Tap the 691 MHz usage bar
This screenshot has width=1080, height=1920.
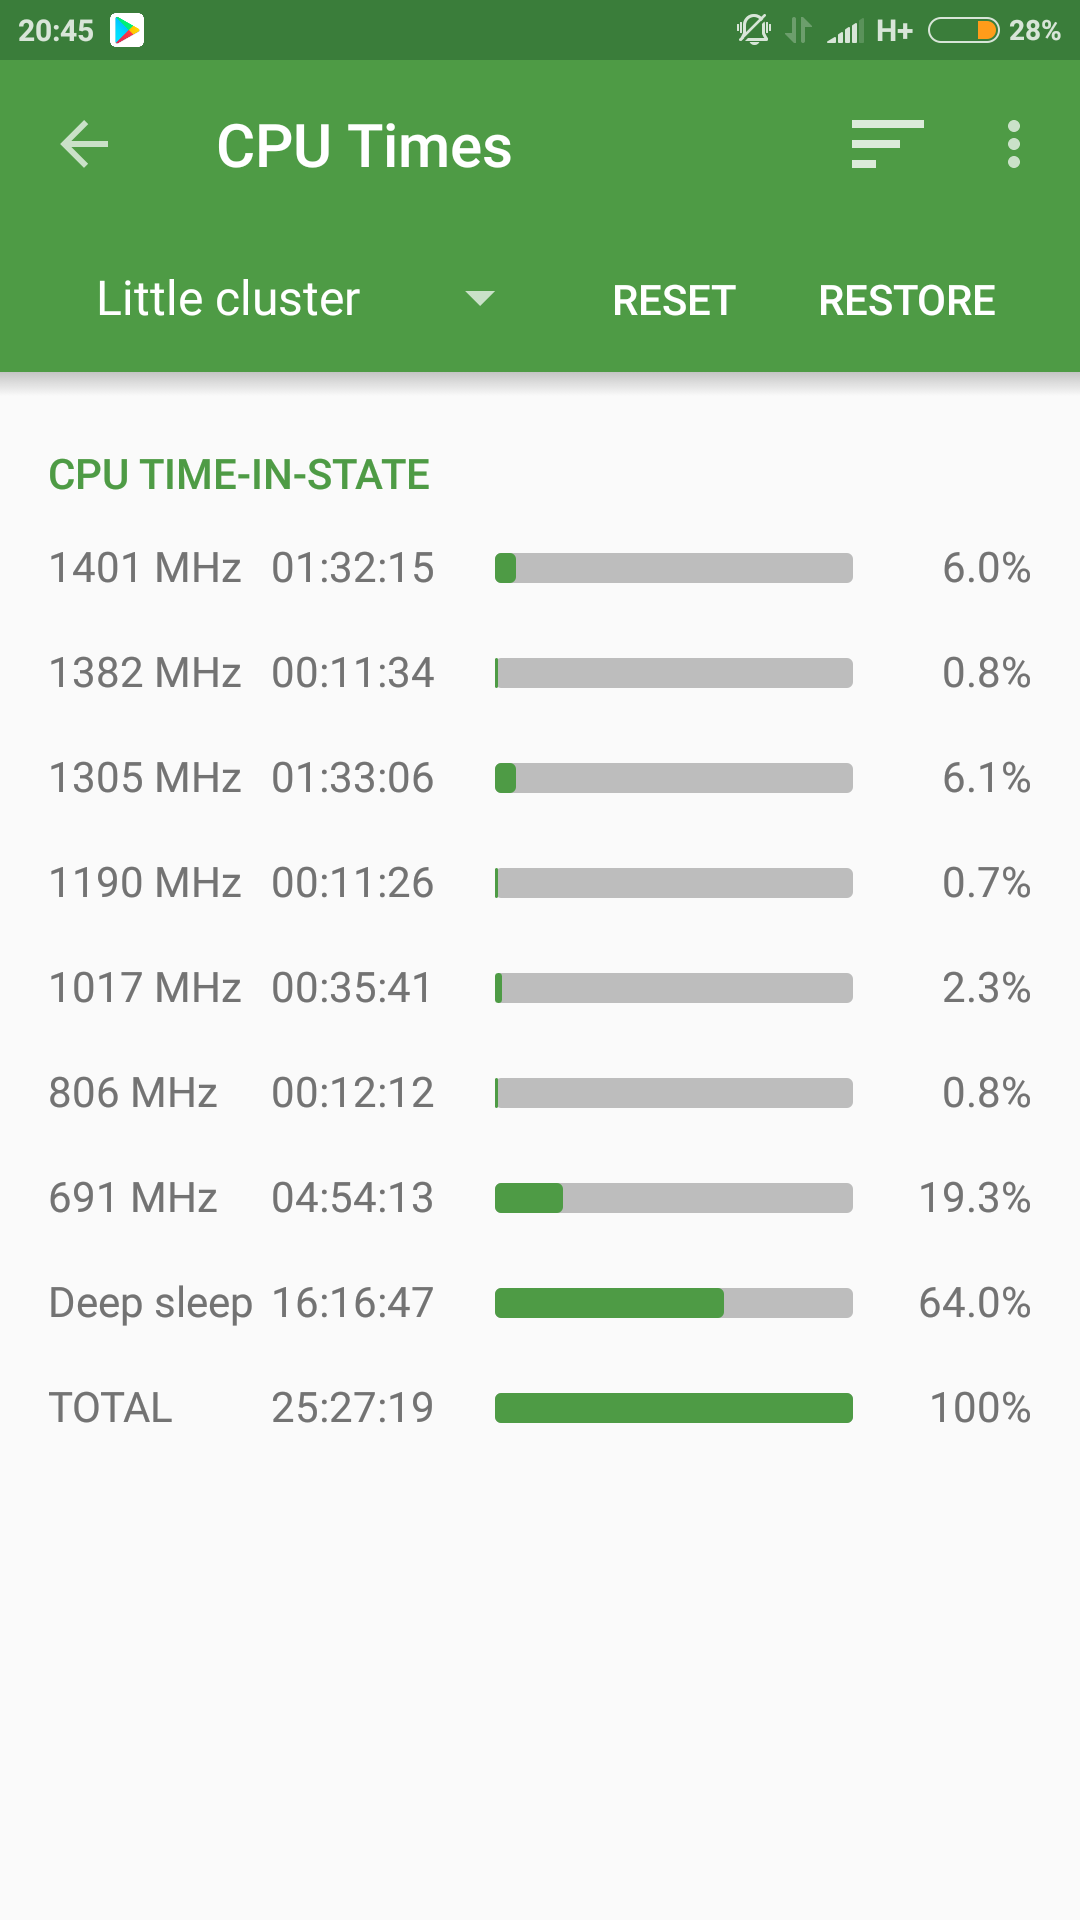(673, 1198)
